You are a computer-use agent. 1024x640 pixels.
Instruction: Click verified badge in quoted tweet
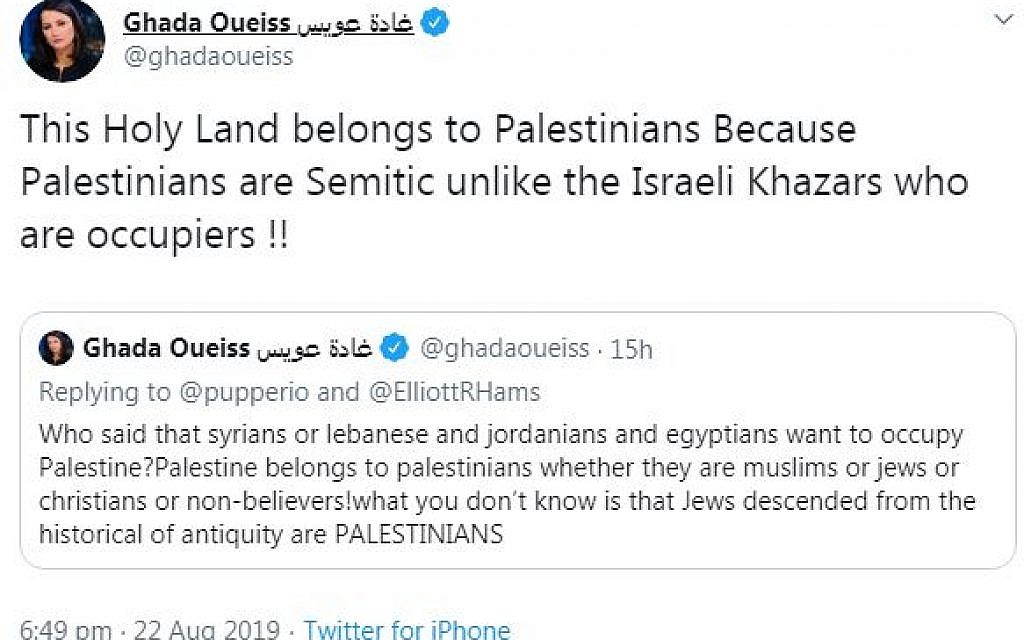click(394, 348)
